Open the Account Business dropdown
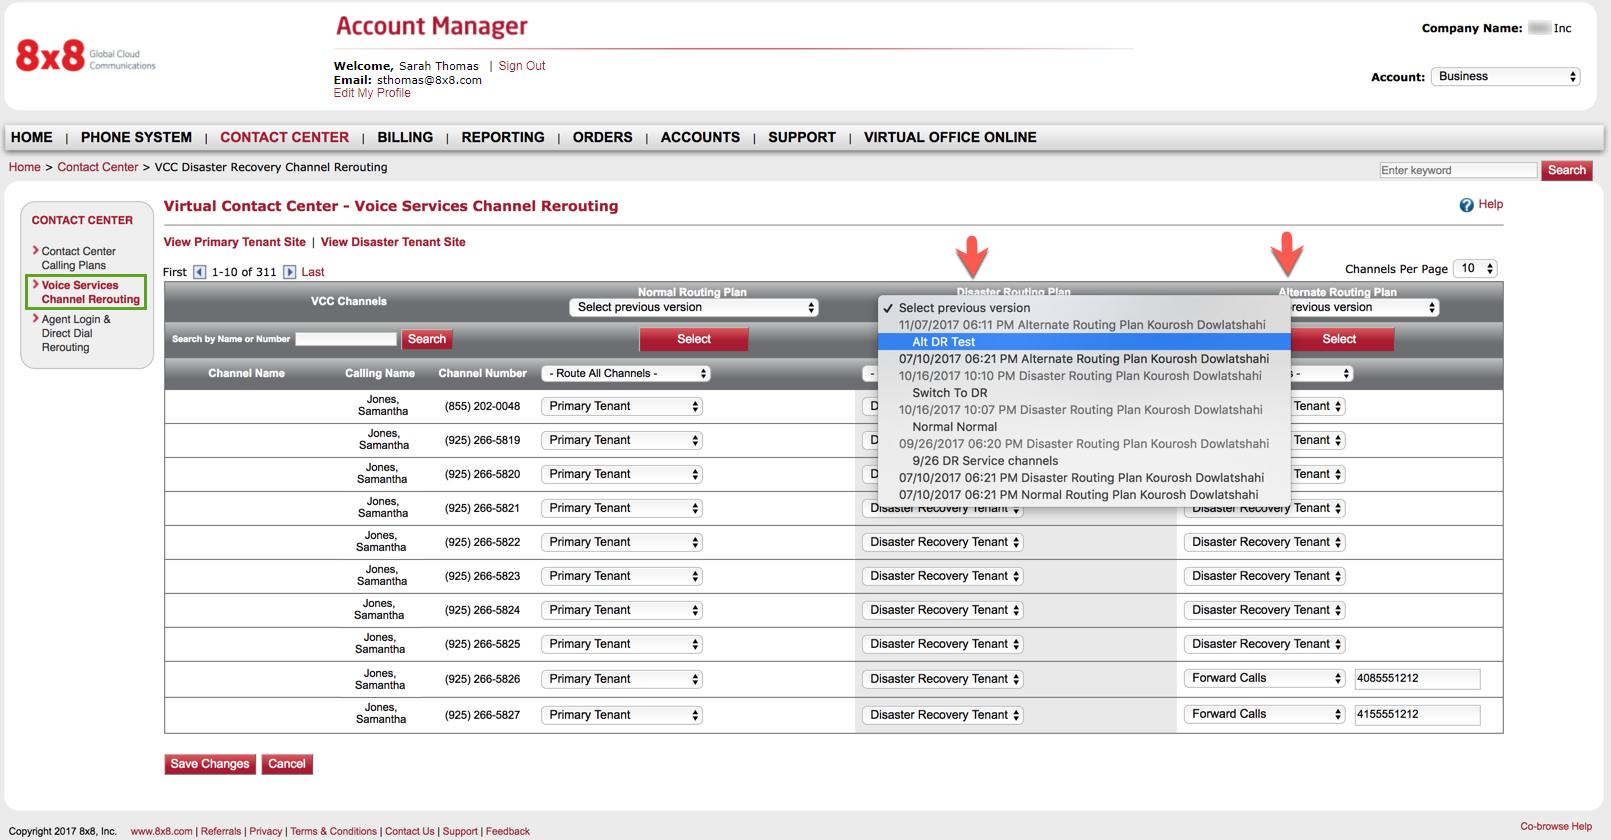Viewport: 1611px width, 840px height. (x=1506, y=77)
